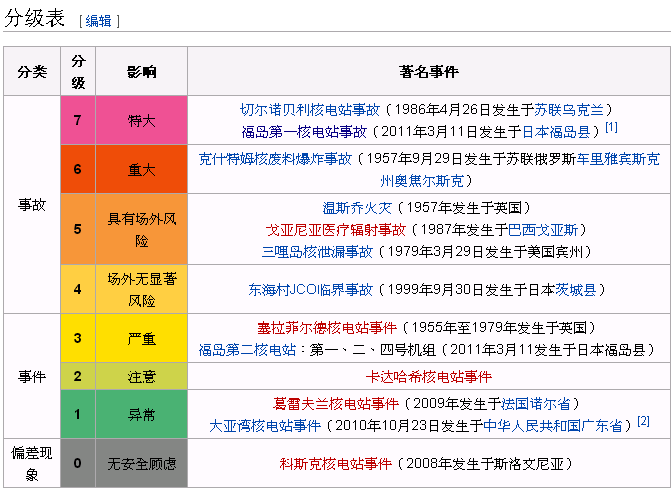Viewport: 672px width, 489px height.
Task: Click the 分级 column header
Action: point(78,72)
